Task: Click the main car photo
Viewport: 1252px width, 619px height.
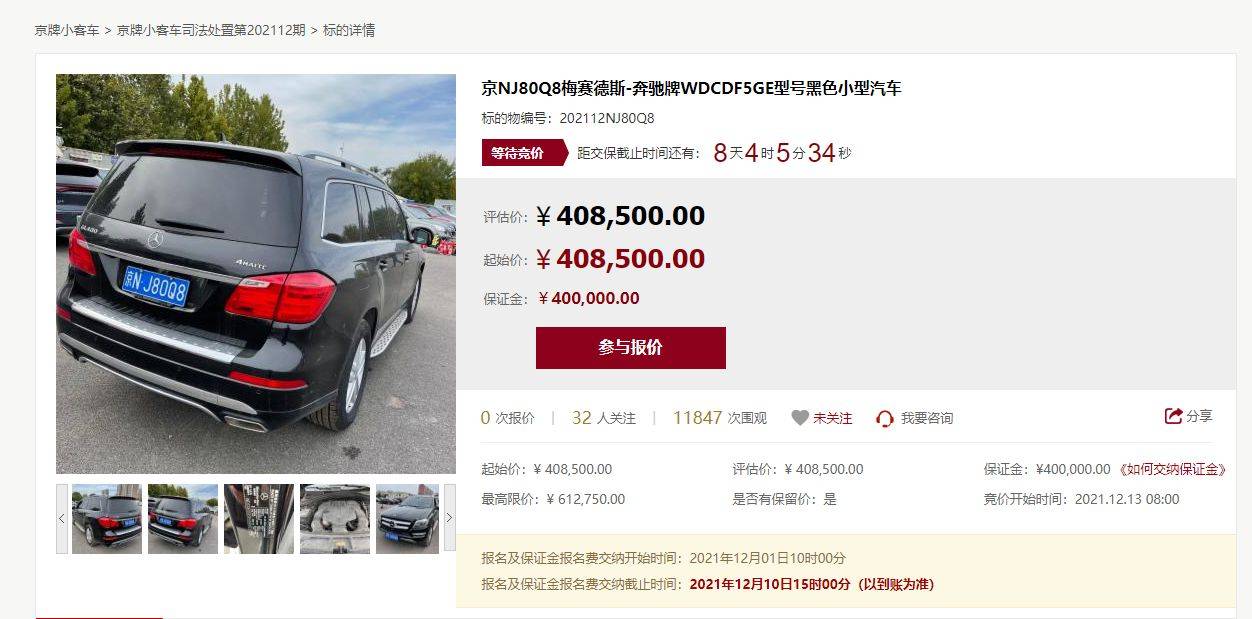Action: (256, 274)
